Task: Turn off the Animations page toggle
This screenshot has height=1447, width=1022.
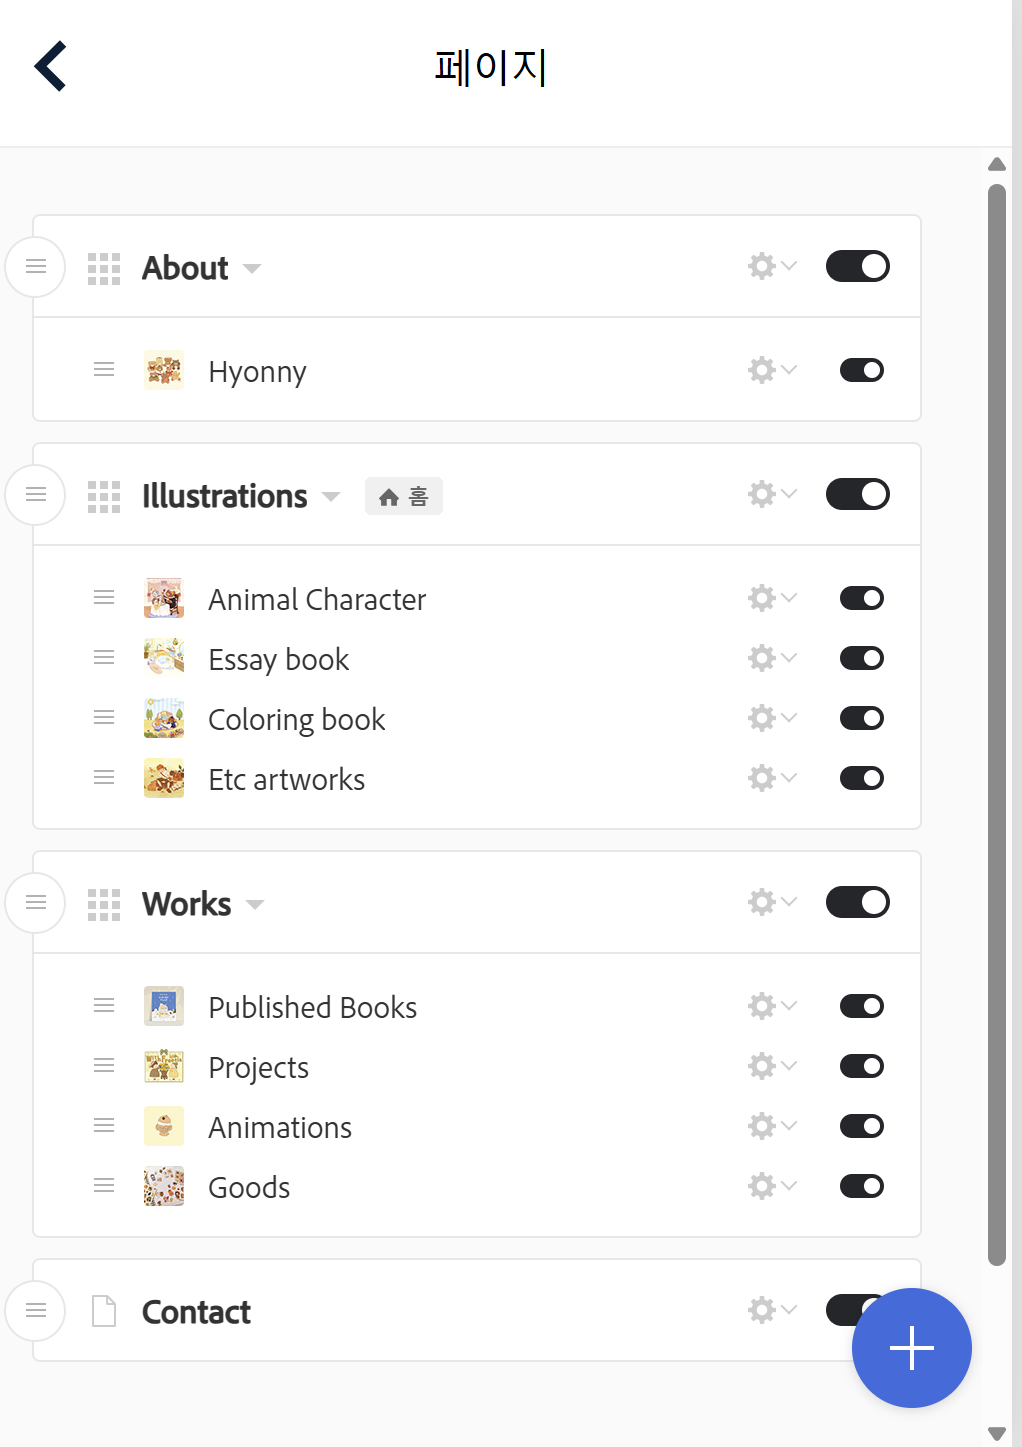Action: point(861,1126)
